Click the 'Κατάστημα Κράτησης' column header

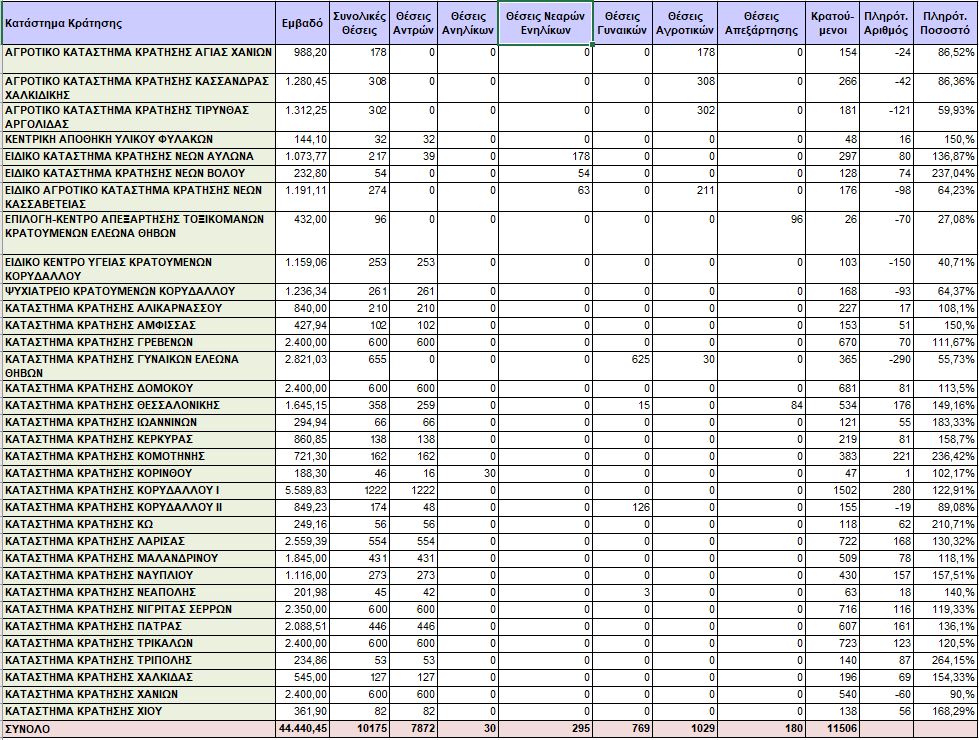click(138, 22)
